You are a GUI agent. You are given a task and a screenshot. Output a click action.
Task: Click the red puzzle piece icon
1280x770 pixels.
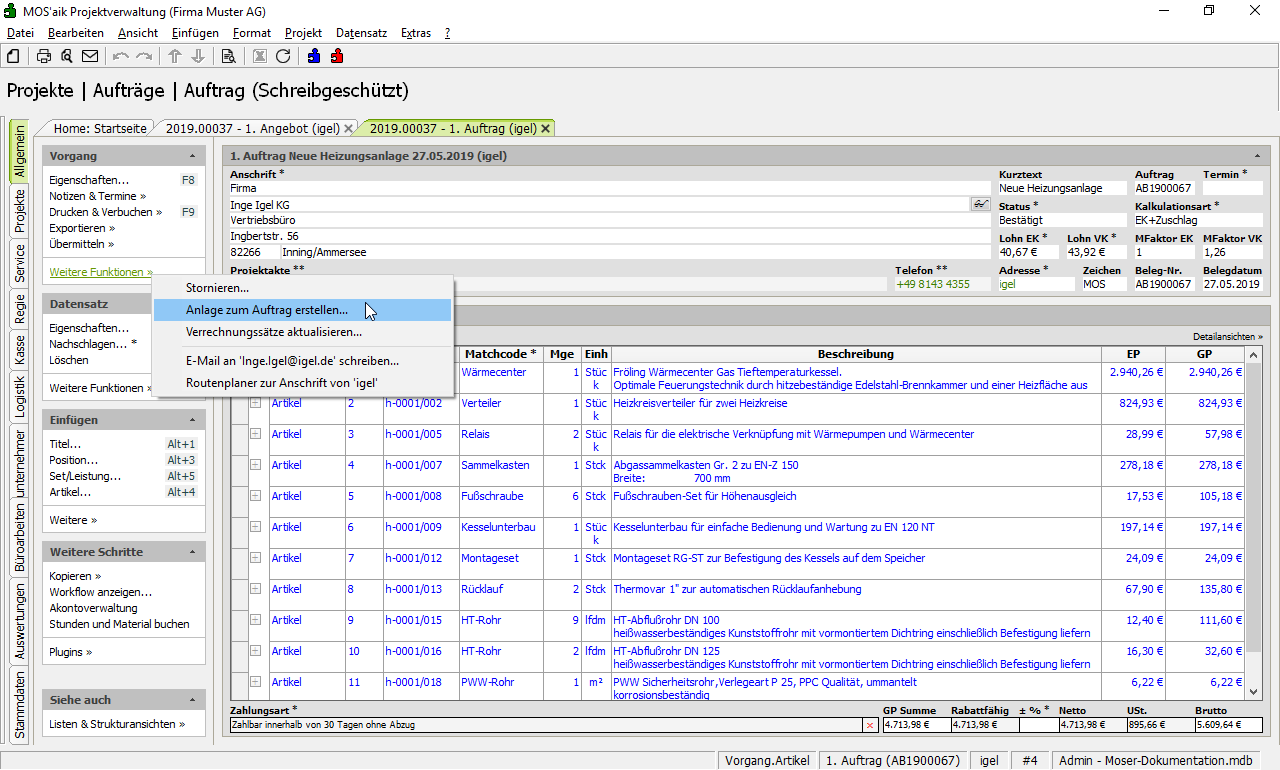(337, 56)
